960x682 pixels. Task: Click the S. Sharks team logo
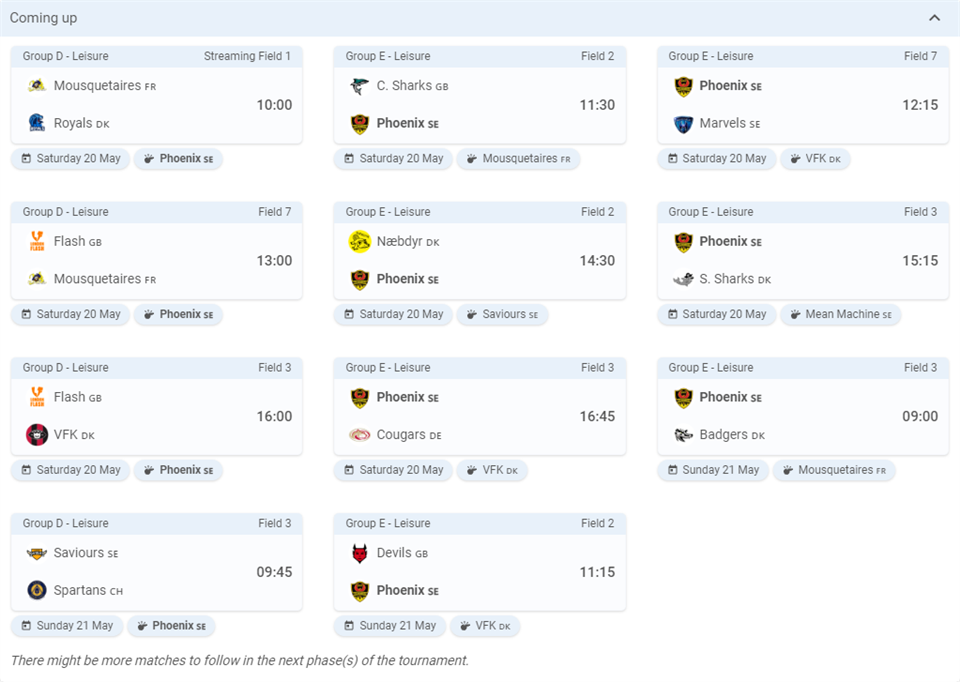tap(683, 279)
